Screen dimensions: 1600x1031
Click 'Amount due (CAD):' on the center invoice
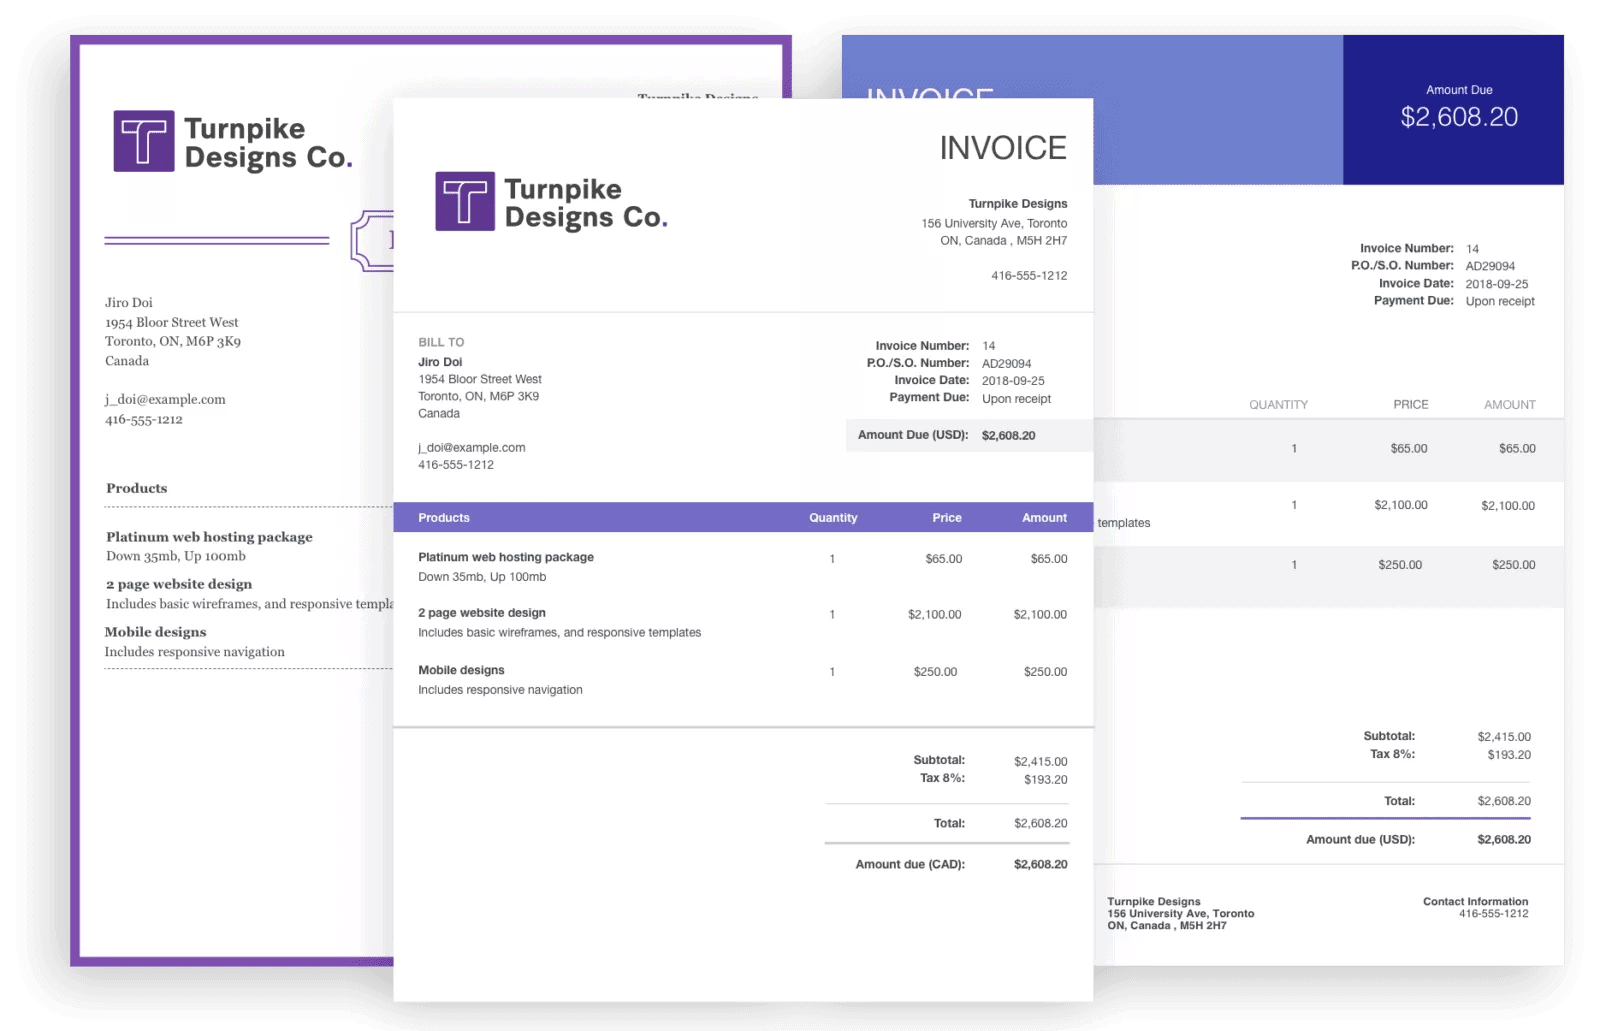tap(910, 865)
